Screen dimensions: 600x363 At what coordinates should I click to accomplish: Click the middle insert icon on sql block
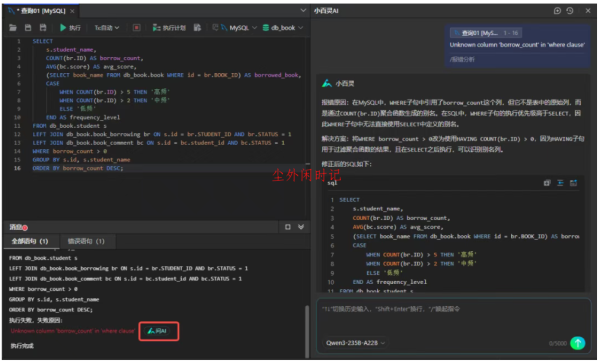point(561,183)
